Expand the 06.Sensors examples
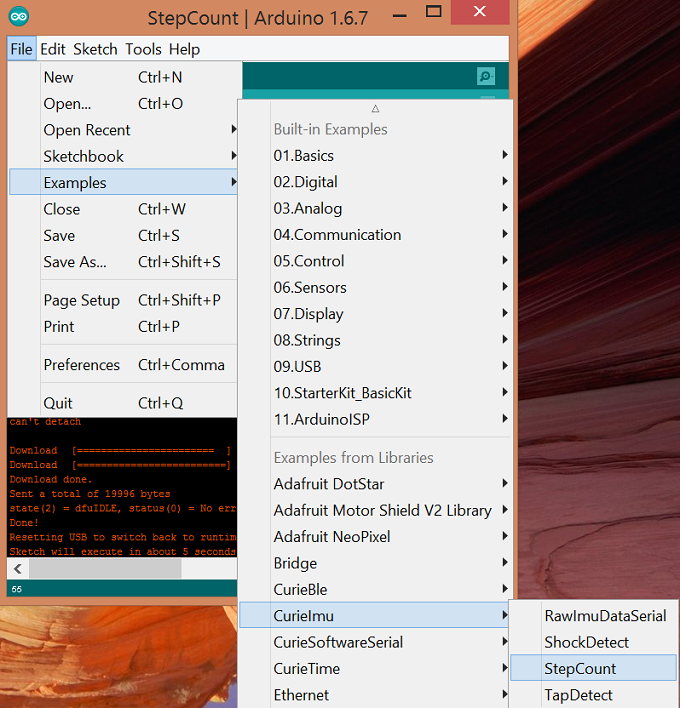Image resolution: width=680 pixels, height=708 pixels. pyautogui.click(x=376, y=288)
